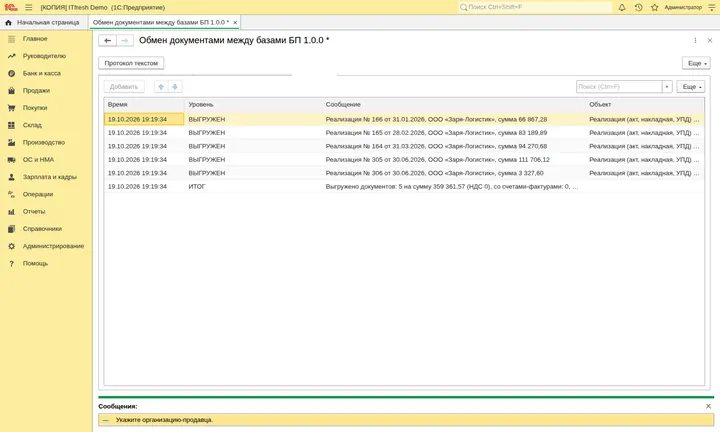This screenshot has height=432, width=720.
Task: Select row Реализация № 164 от 31.03.2026
Action: point(404,146)
